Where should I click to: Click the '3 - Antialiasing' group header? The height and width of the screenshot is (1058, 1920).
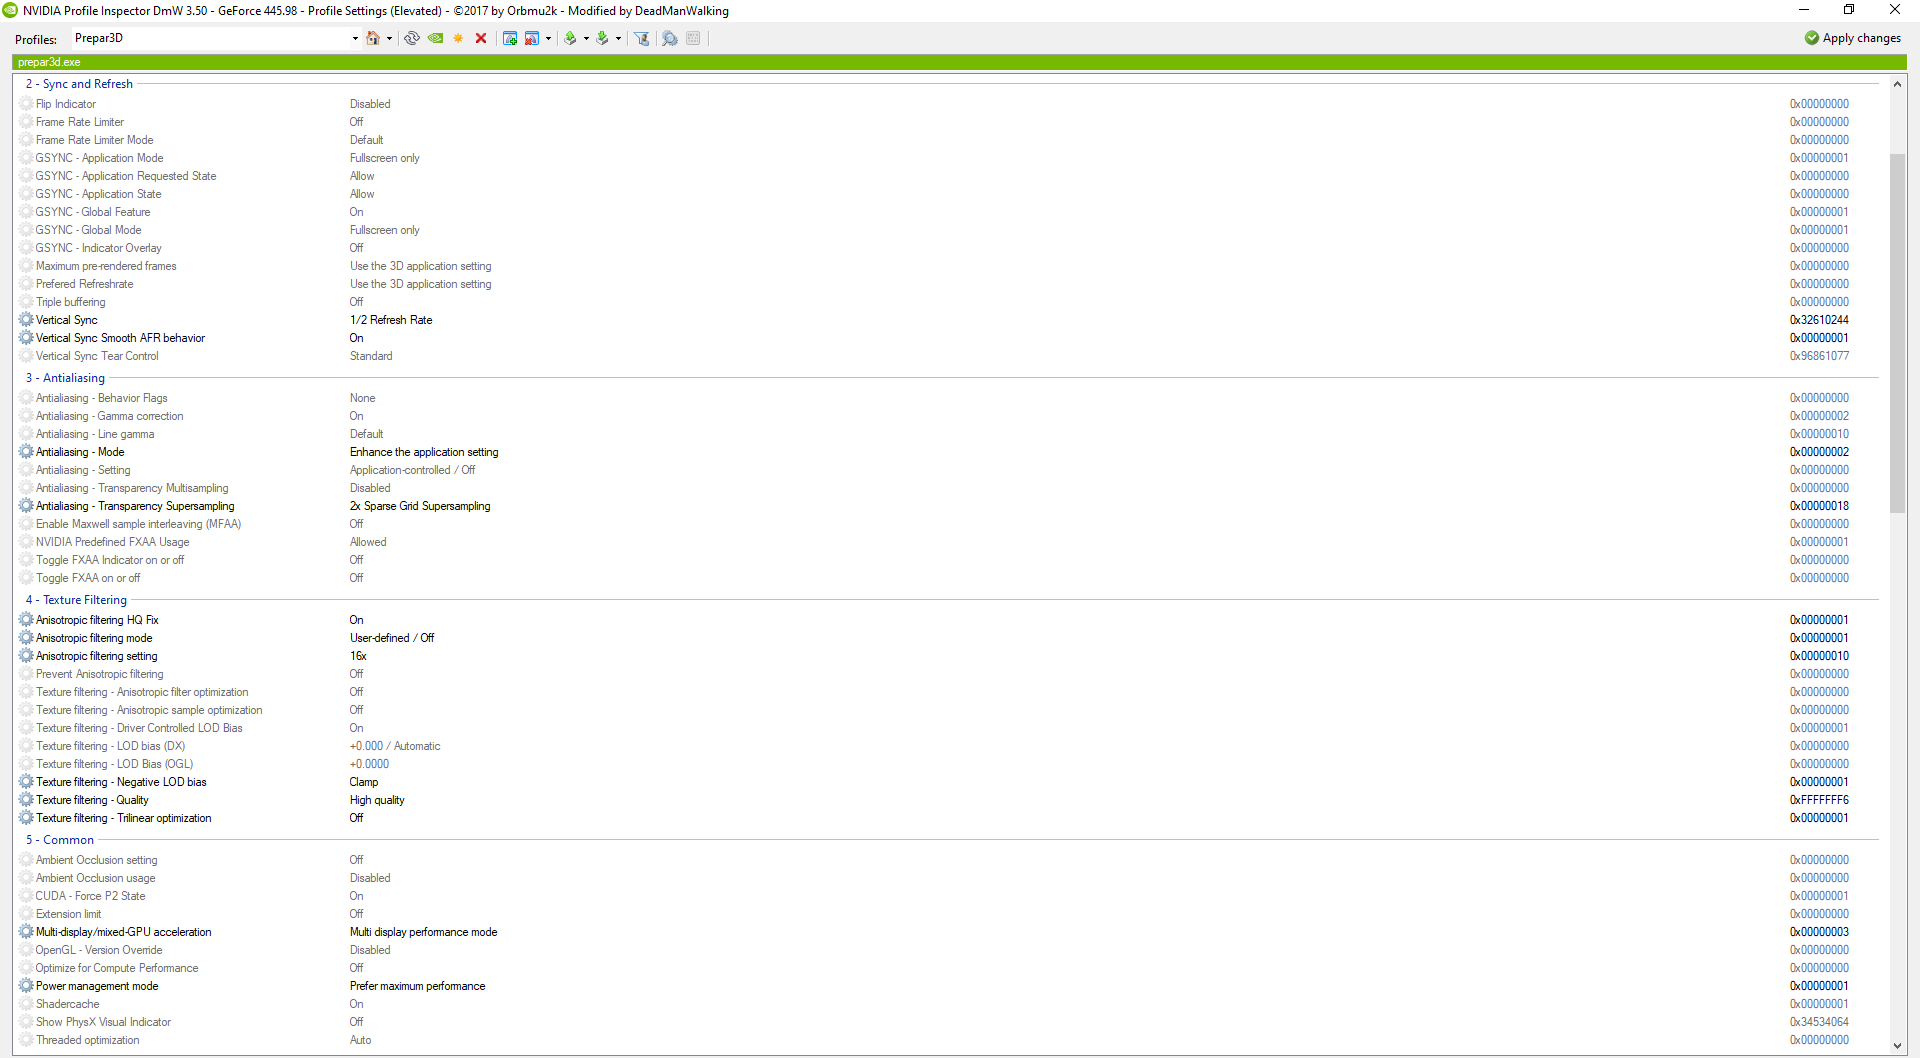pyautogui.click(x=65, y=378)
